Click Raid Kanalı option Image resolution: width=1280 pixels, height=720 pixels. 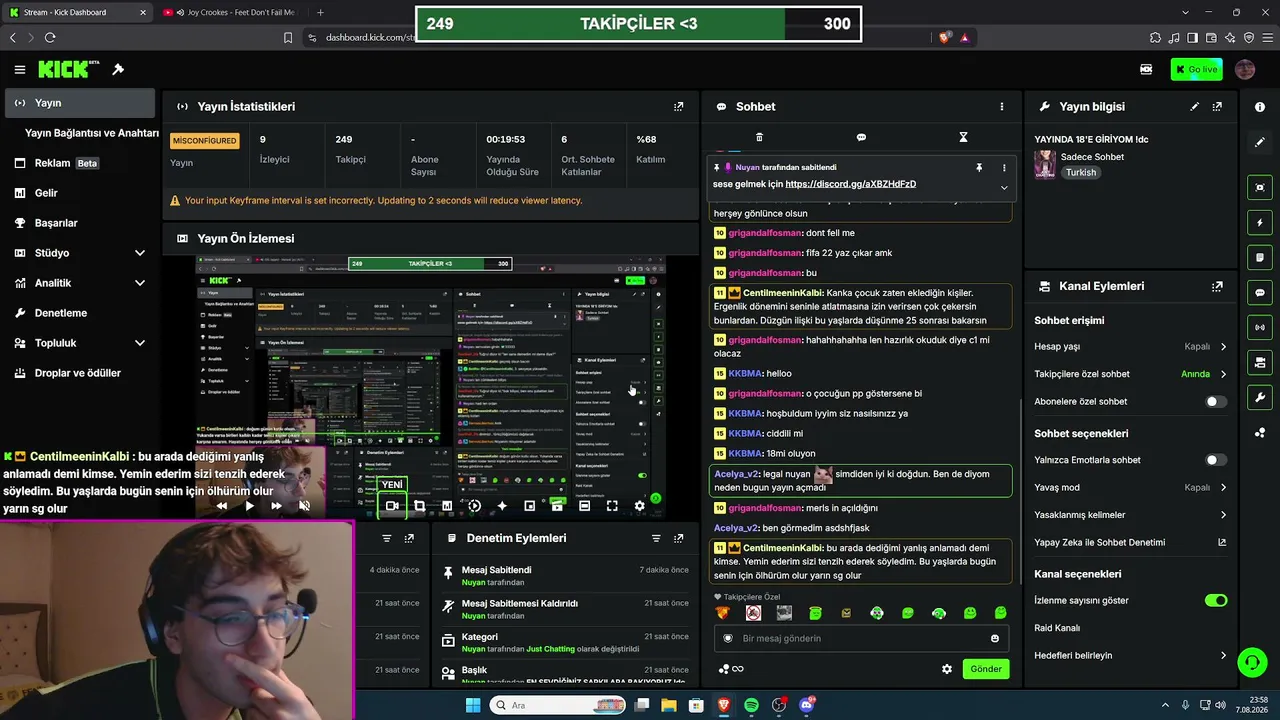click(x=1057, y=628)
